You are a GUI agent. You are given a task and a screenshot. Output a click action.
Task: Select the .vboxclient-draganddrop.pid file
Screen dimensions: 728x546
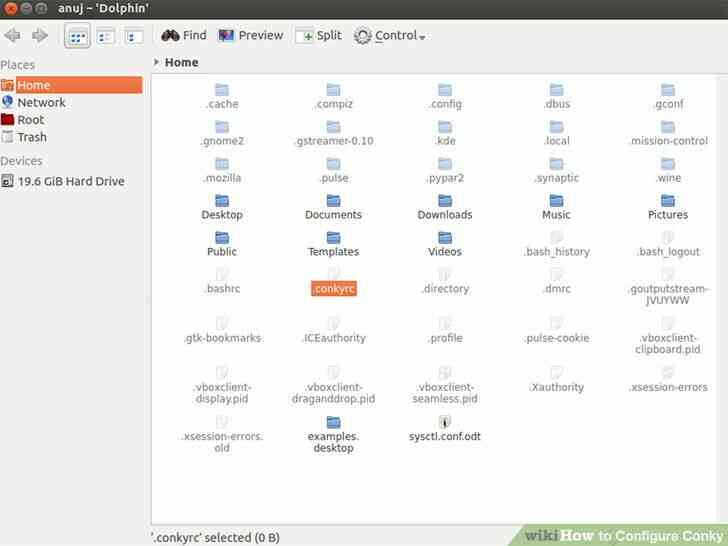tap(333, 386)
